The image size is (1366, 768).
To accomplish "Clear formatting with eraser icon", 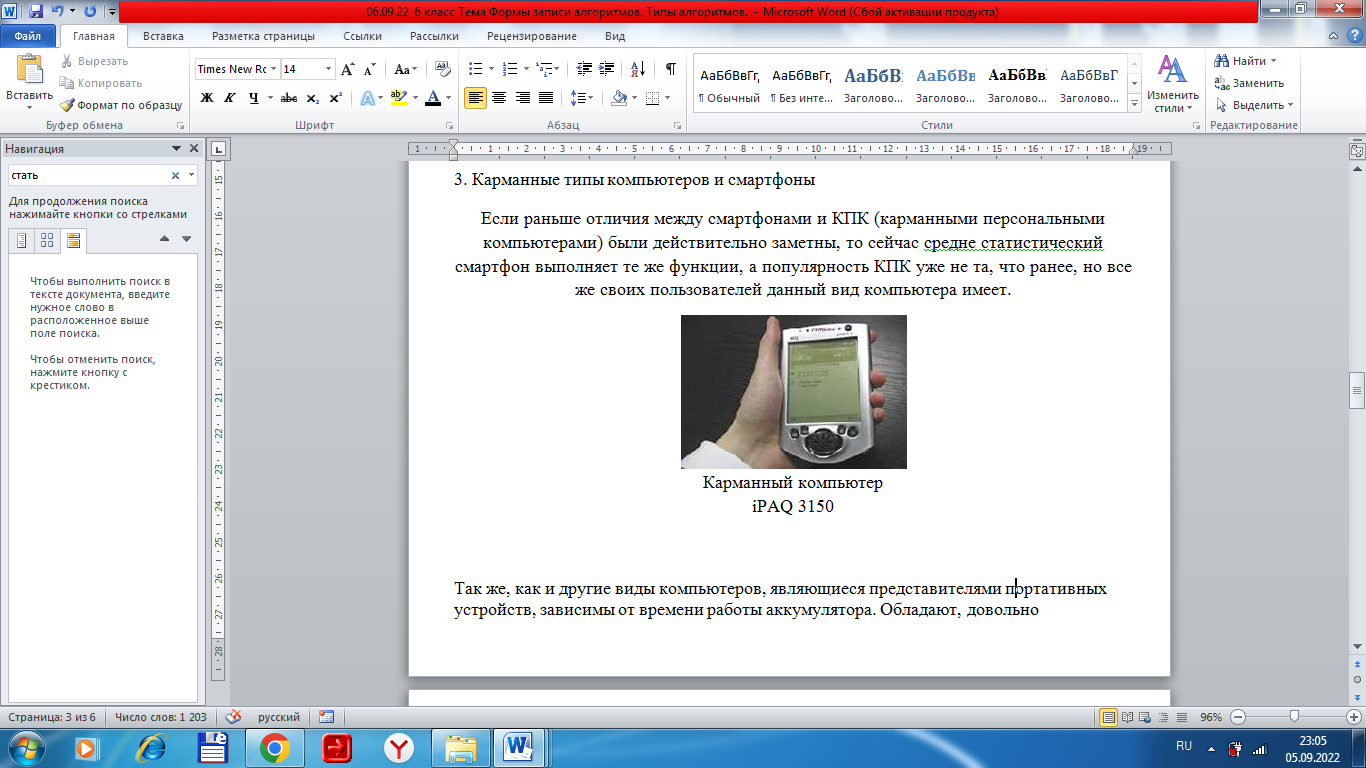I will tap(443, 69).
